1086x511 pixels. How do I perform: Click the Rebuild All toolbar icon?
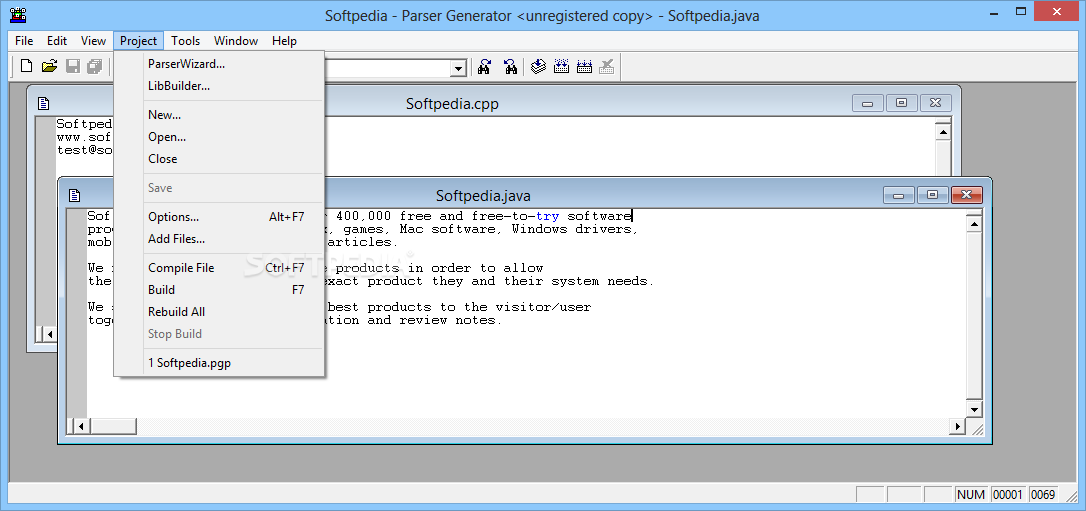coord(585,66)
